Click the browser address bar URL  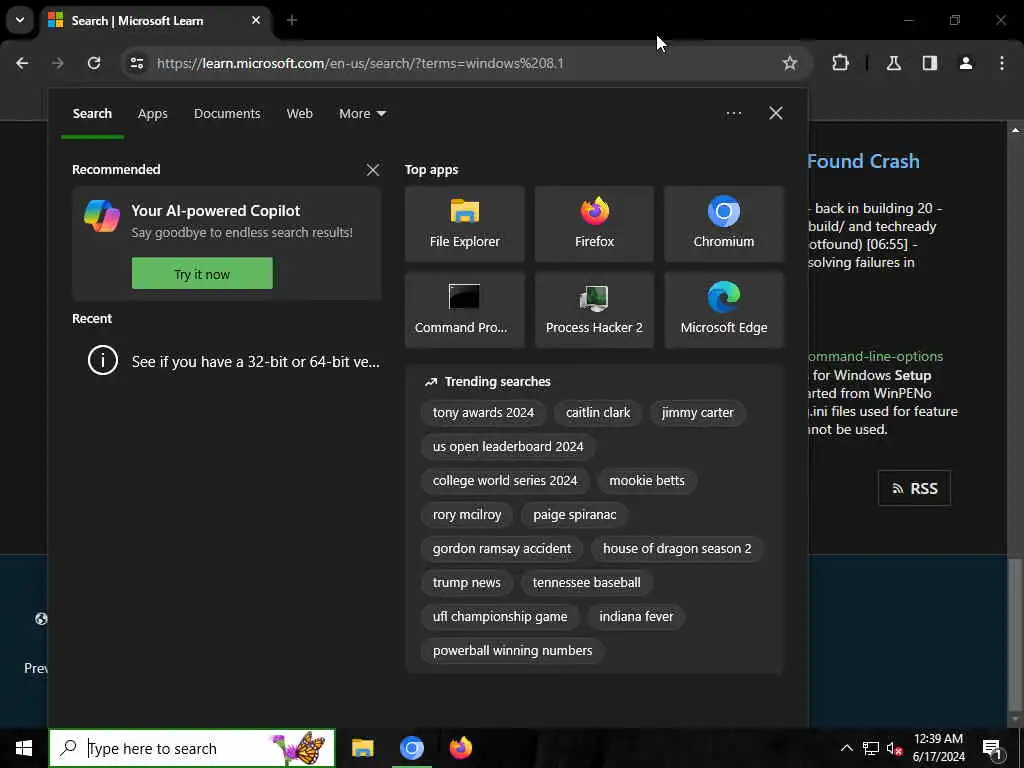pyautogui.click(x=360, y=63)
